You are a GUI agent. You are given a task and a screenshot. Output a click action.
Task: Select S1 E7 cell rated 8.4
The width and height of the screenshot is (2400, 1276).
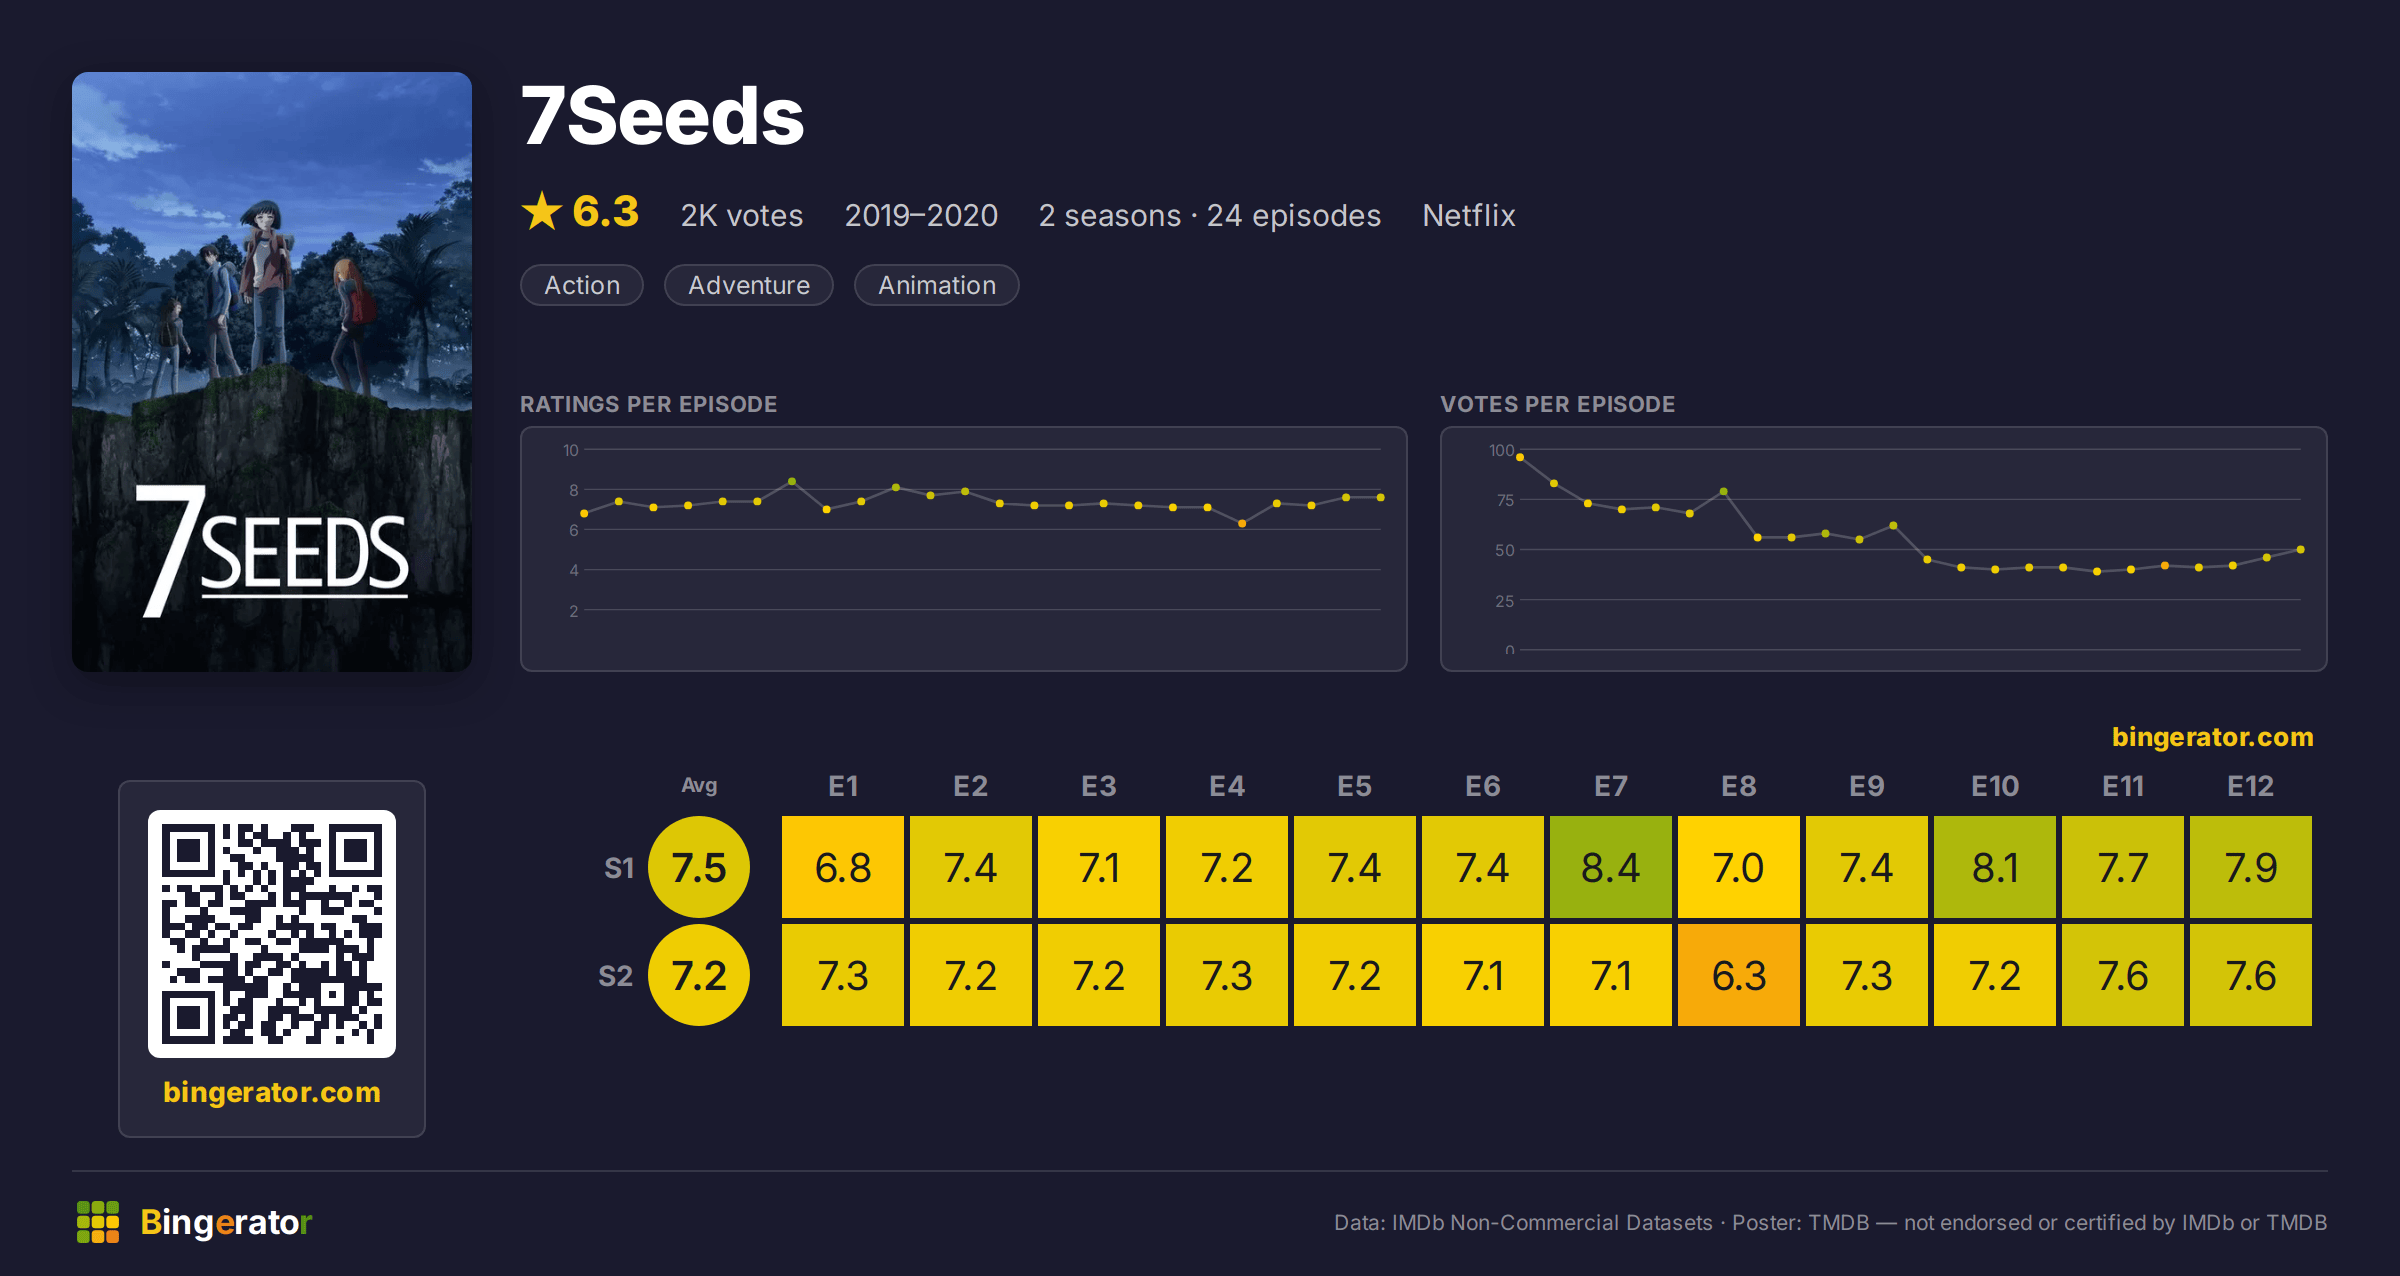click(x=1611, y=867)
